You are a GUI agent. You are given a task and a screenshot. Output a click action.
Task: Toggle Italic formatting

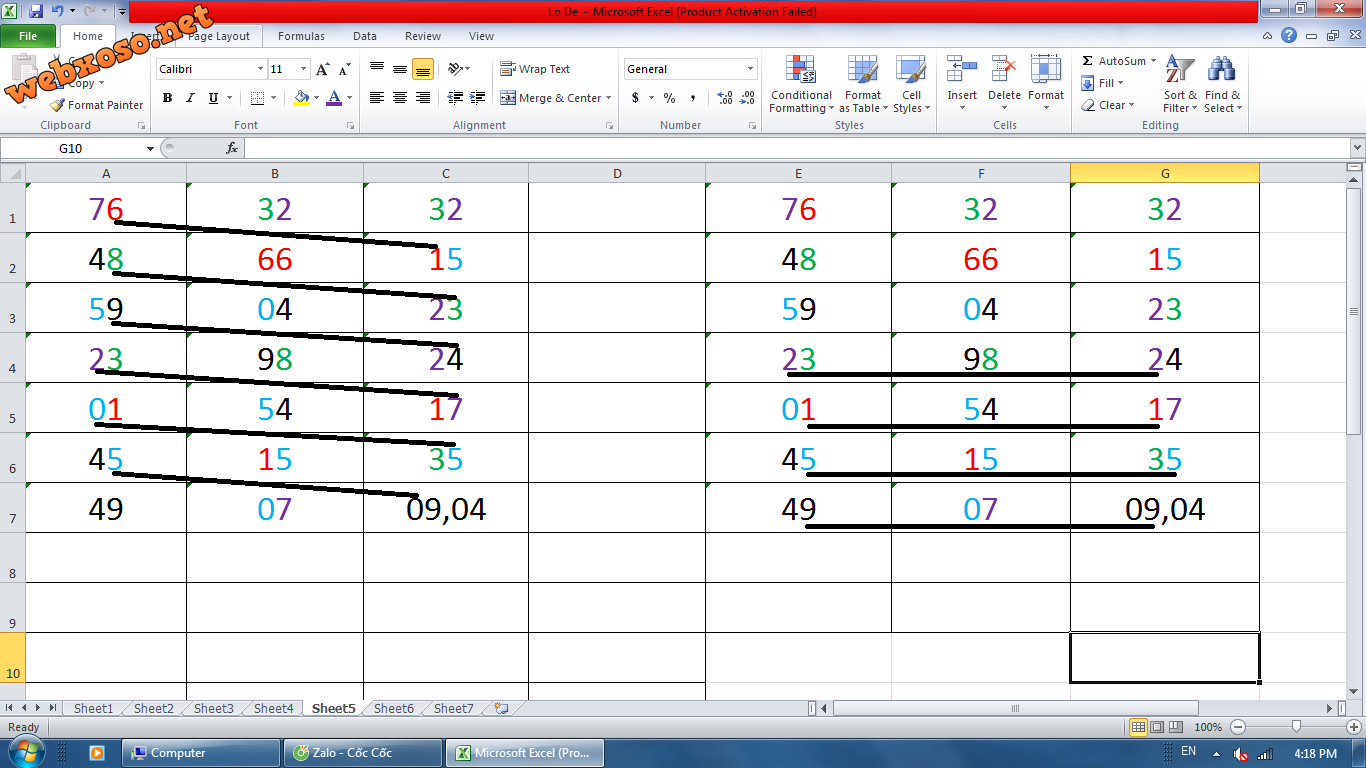pos(190,98)
